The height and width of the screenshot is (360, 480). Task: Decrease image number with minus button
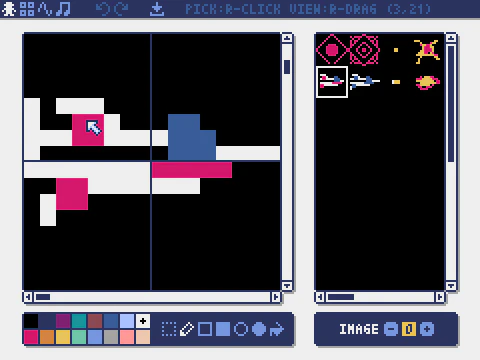click(391, 329)
